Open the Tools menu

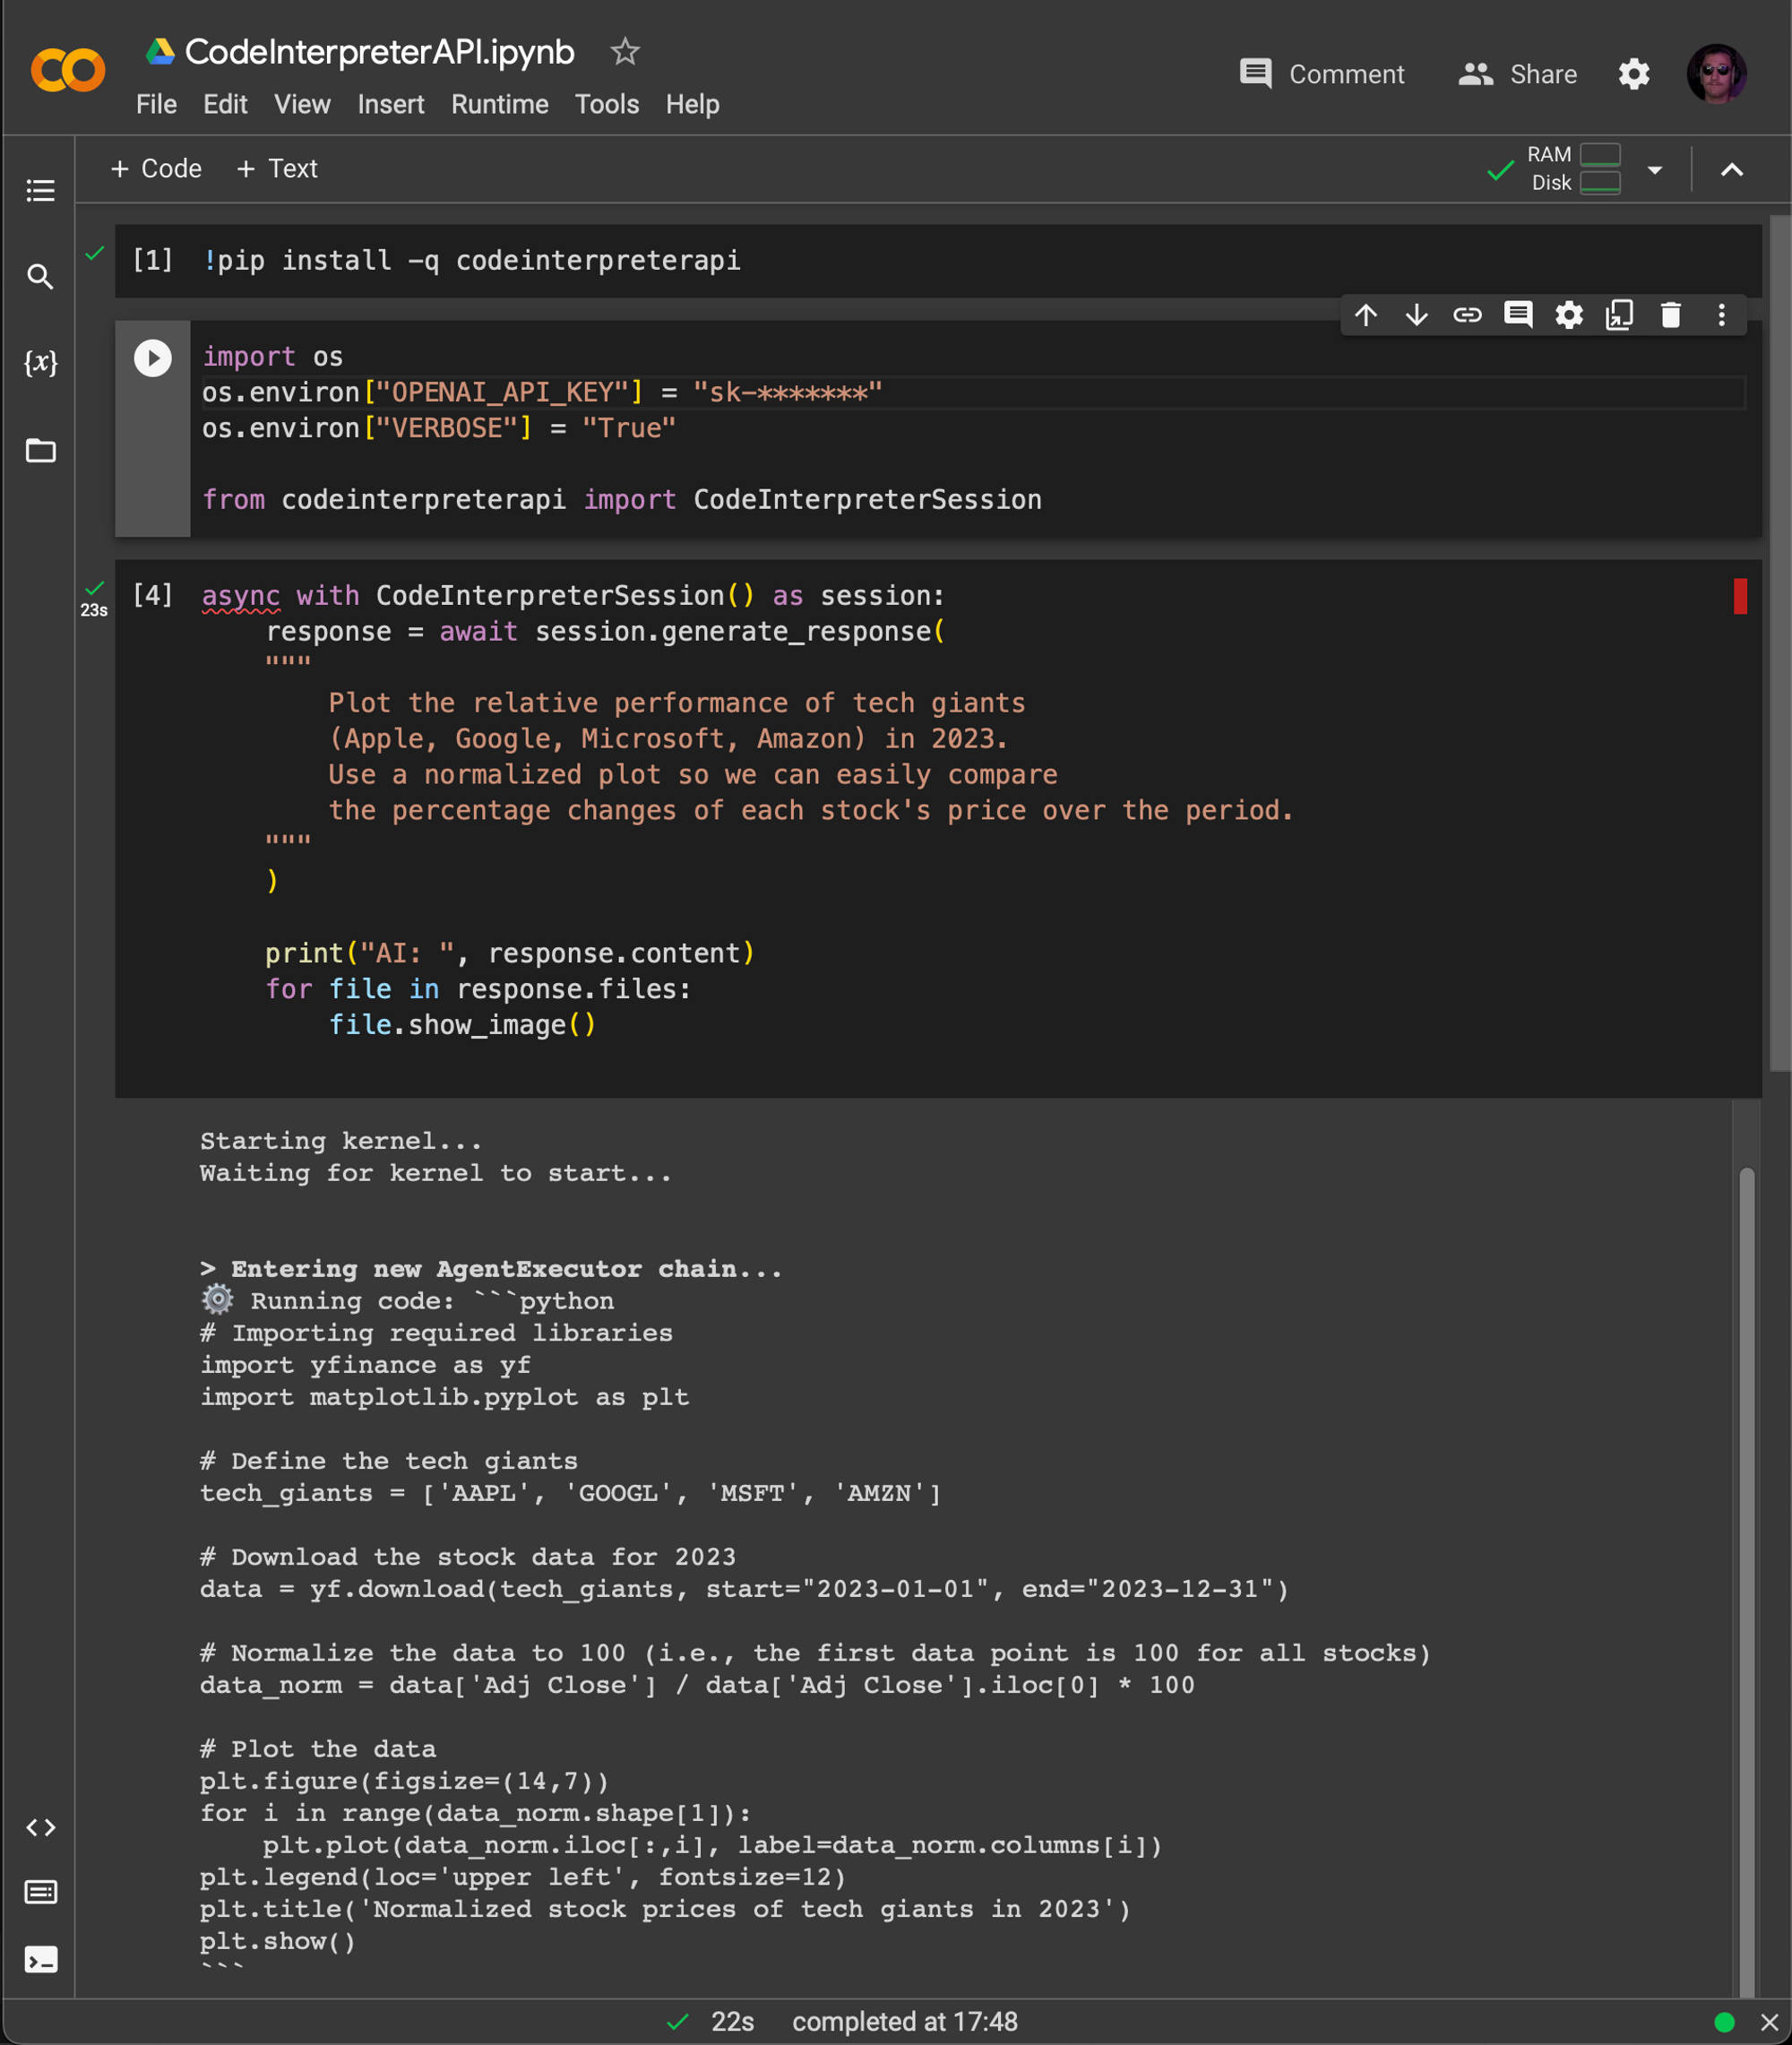coord(606,104)
